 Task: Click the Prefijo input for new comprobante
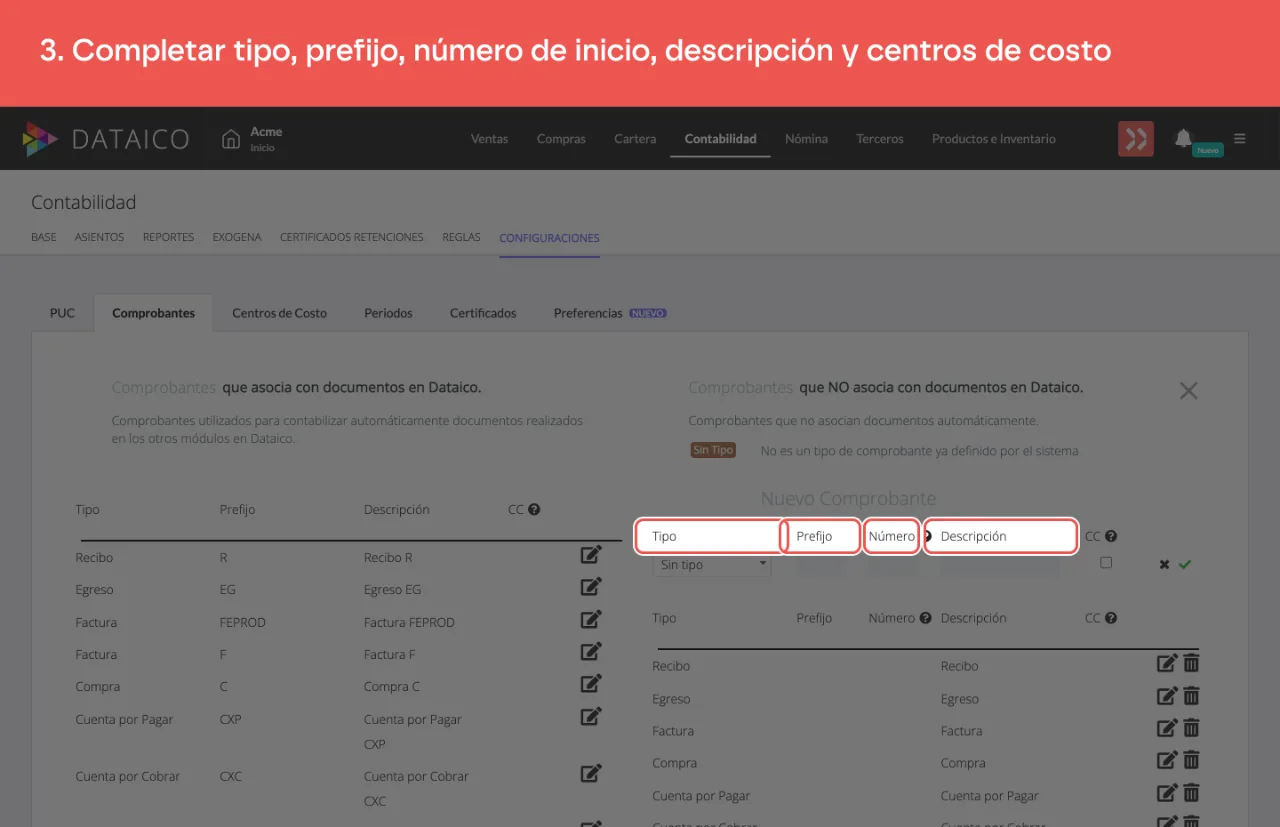point(819,566)
